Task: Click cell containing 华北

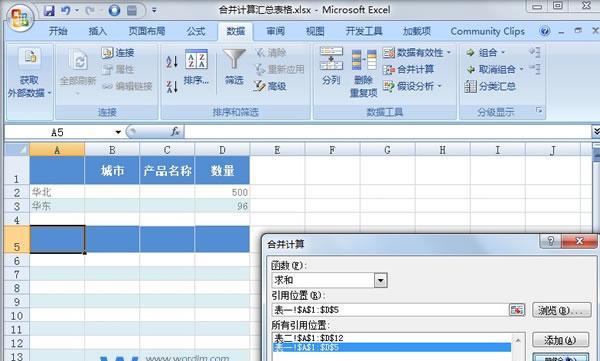Action: point(57,192)
